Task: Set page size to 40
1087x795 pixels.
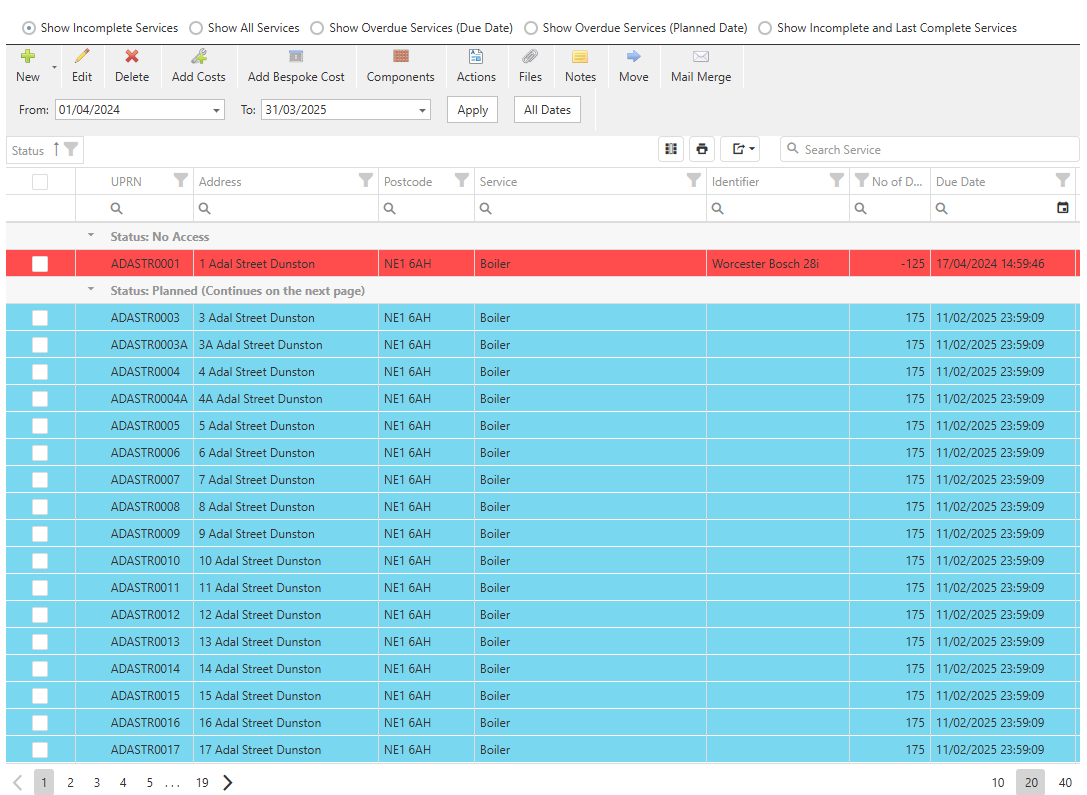Action: pyautogui.click(x=1065, y=783)
